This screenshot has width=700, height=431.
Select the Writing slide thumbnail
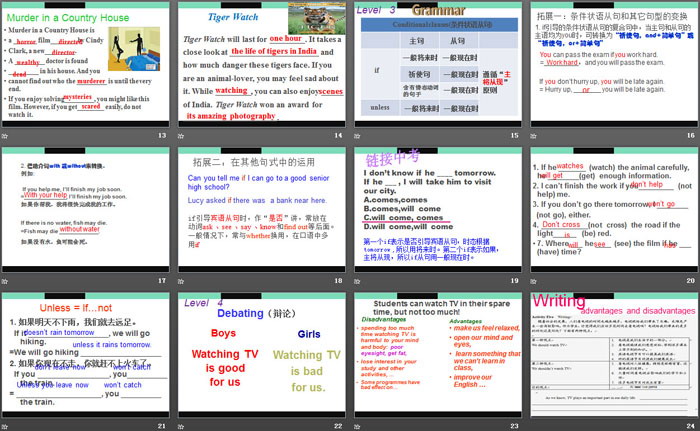tap(614, 355)
